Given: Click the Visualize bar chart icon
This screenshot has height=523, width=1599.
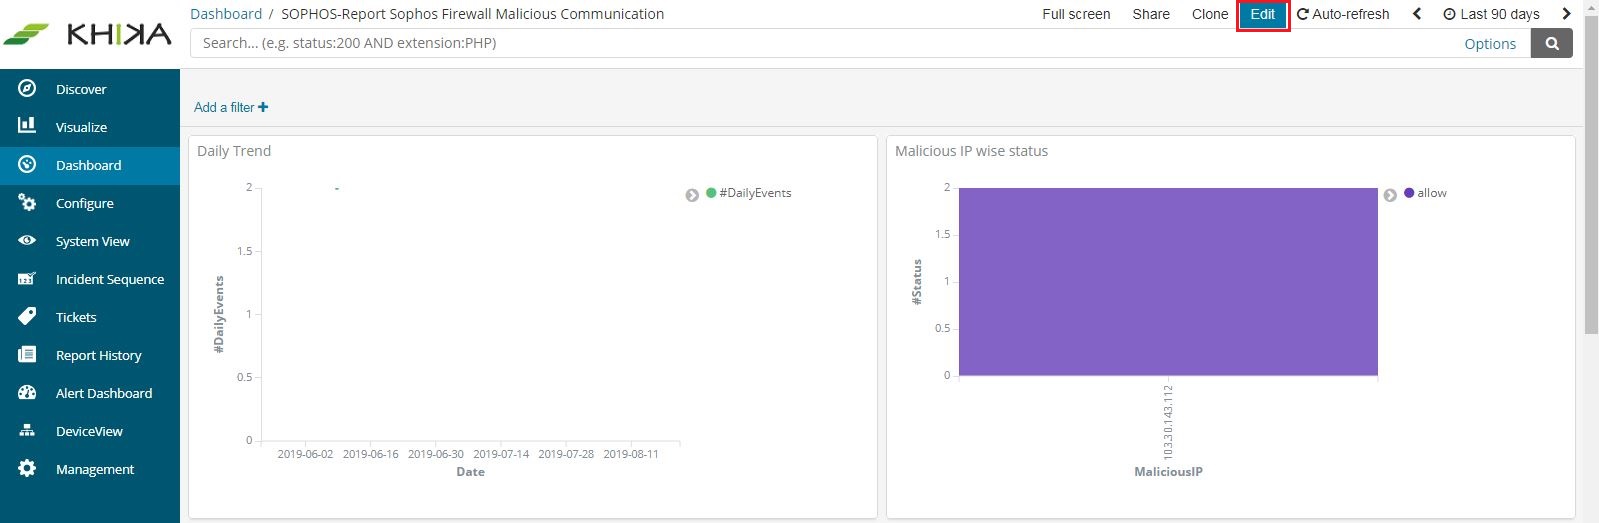Looking at the screenshot, I should (x=27, y=126).
